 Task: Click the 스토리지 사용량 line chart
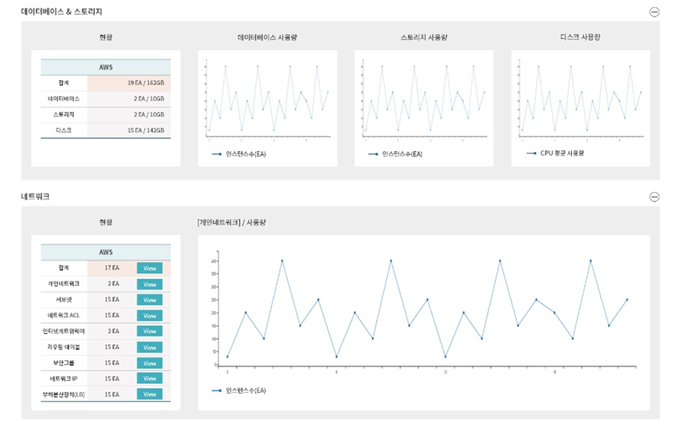[424, 99]
